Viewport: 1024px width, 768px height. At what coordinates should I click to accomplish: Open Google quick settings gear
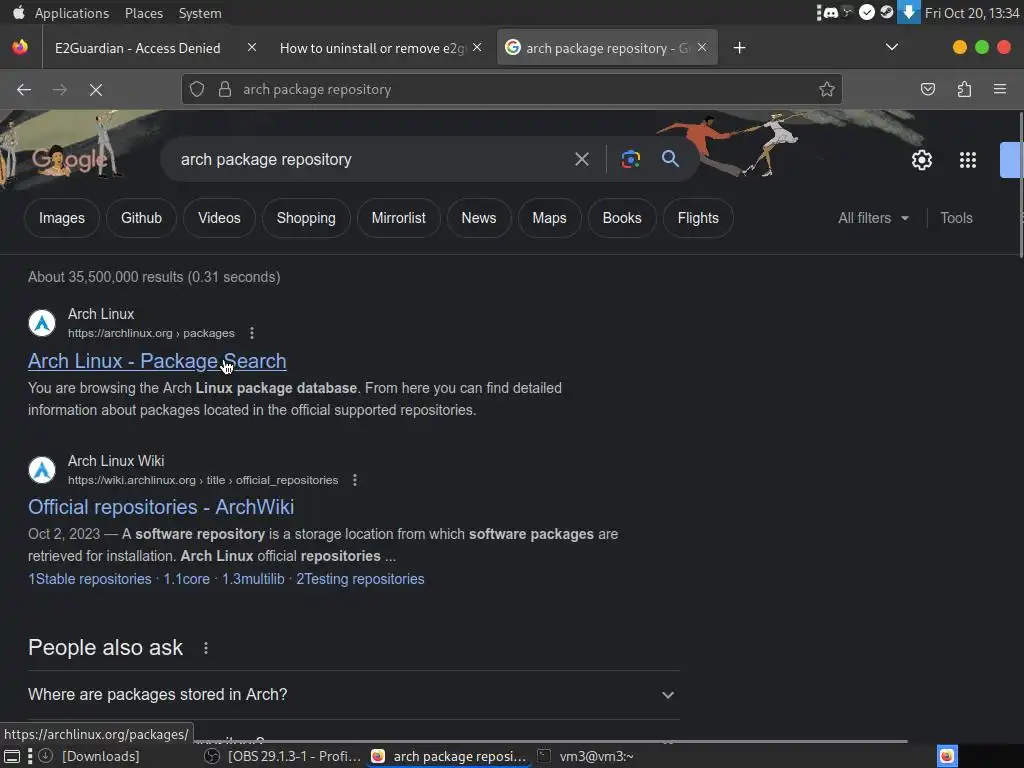[921, 160]
